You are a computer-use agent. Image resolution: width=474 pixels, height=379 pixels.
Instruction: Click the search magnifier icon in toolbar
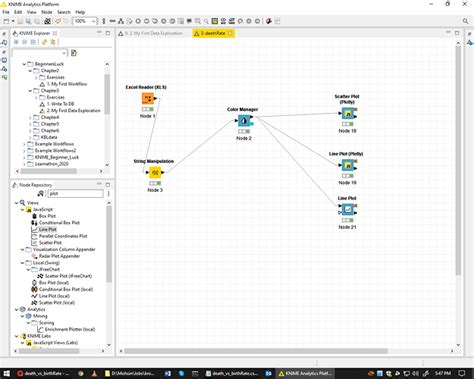point(465,21)
